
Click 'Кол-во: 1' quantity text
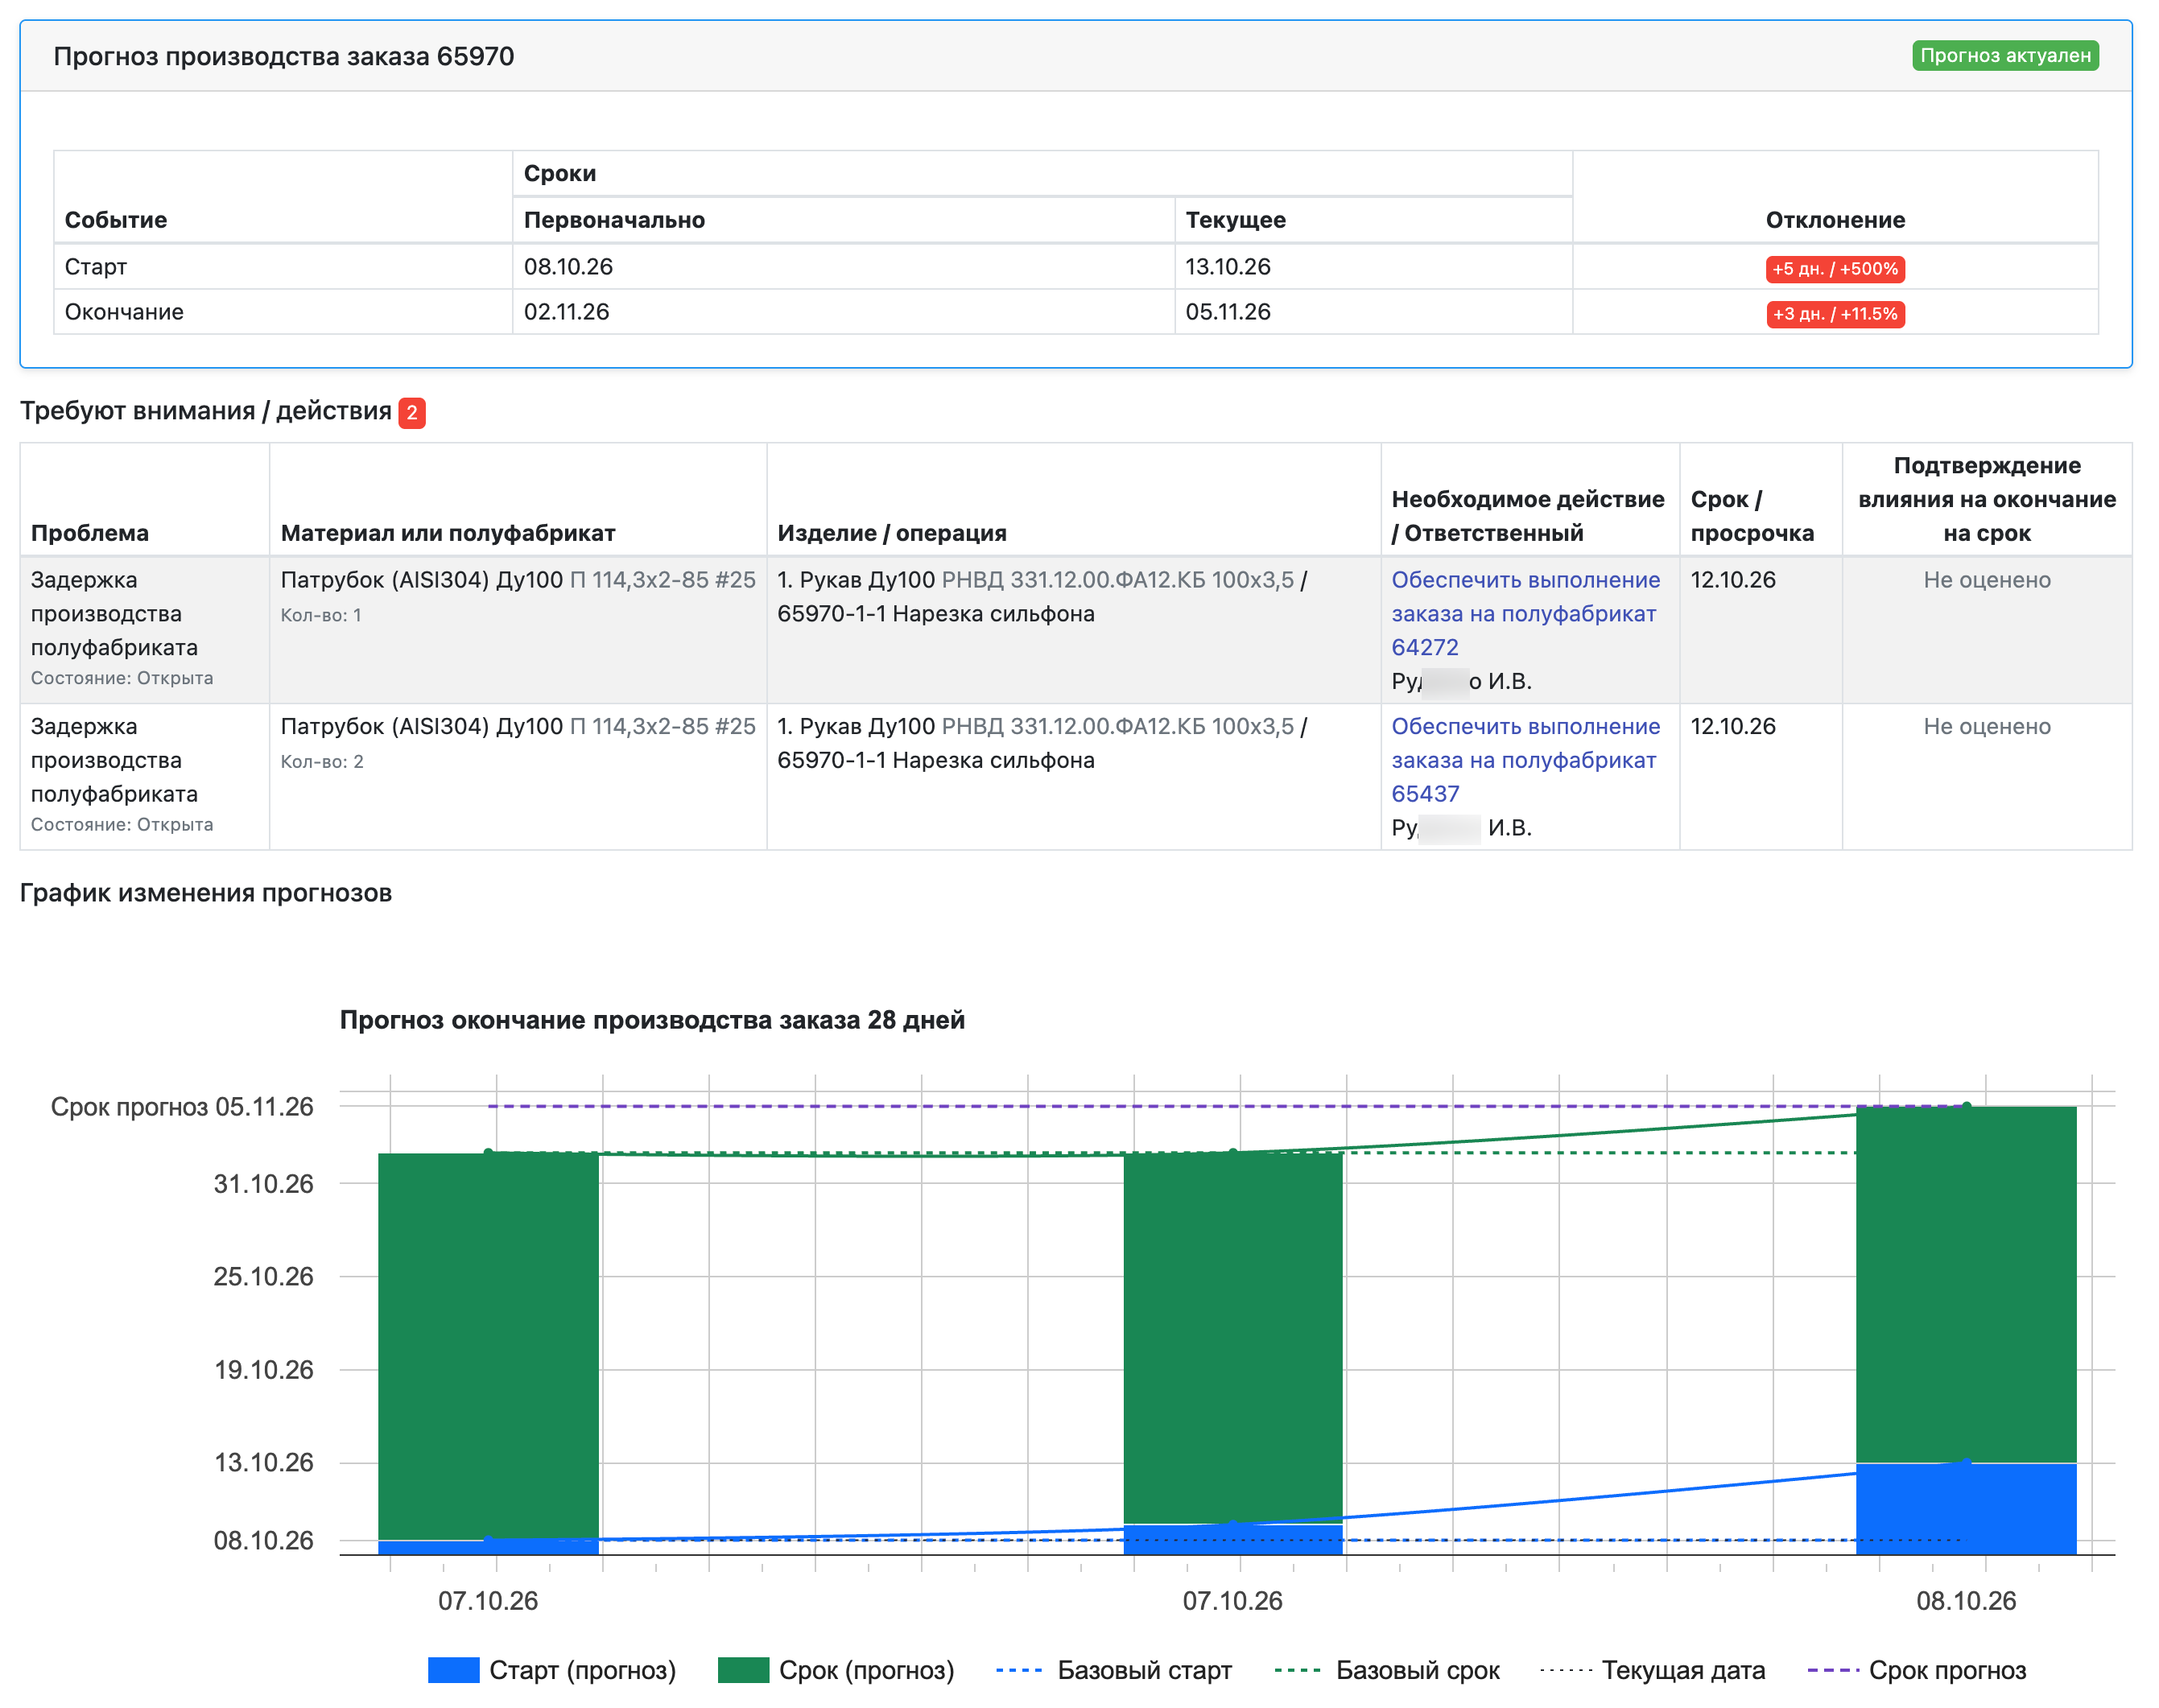(x=321, y=614)
